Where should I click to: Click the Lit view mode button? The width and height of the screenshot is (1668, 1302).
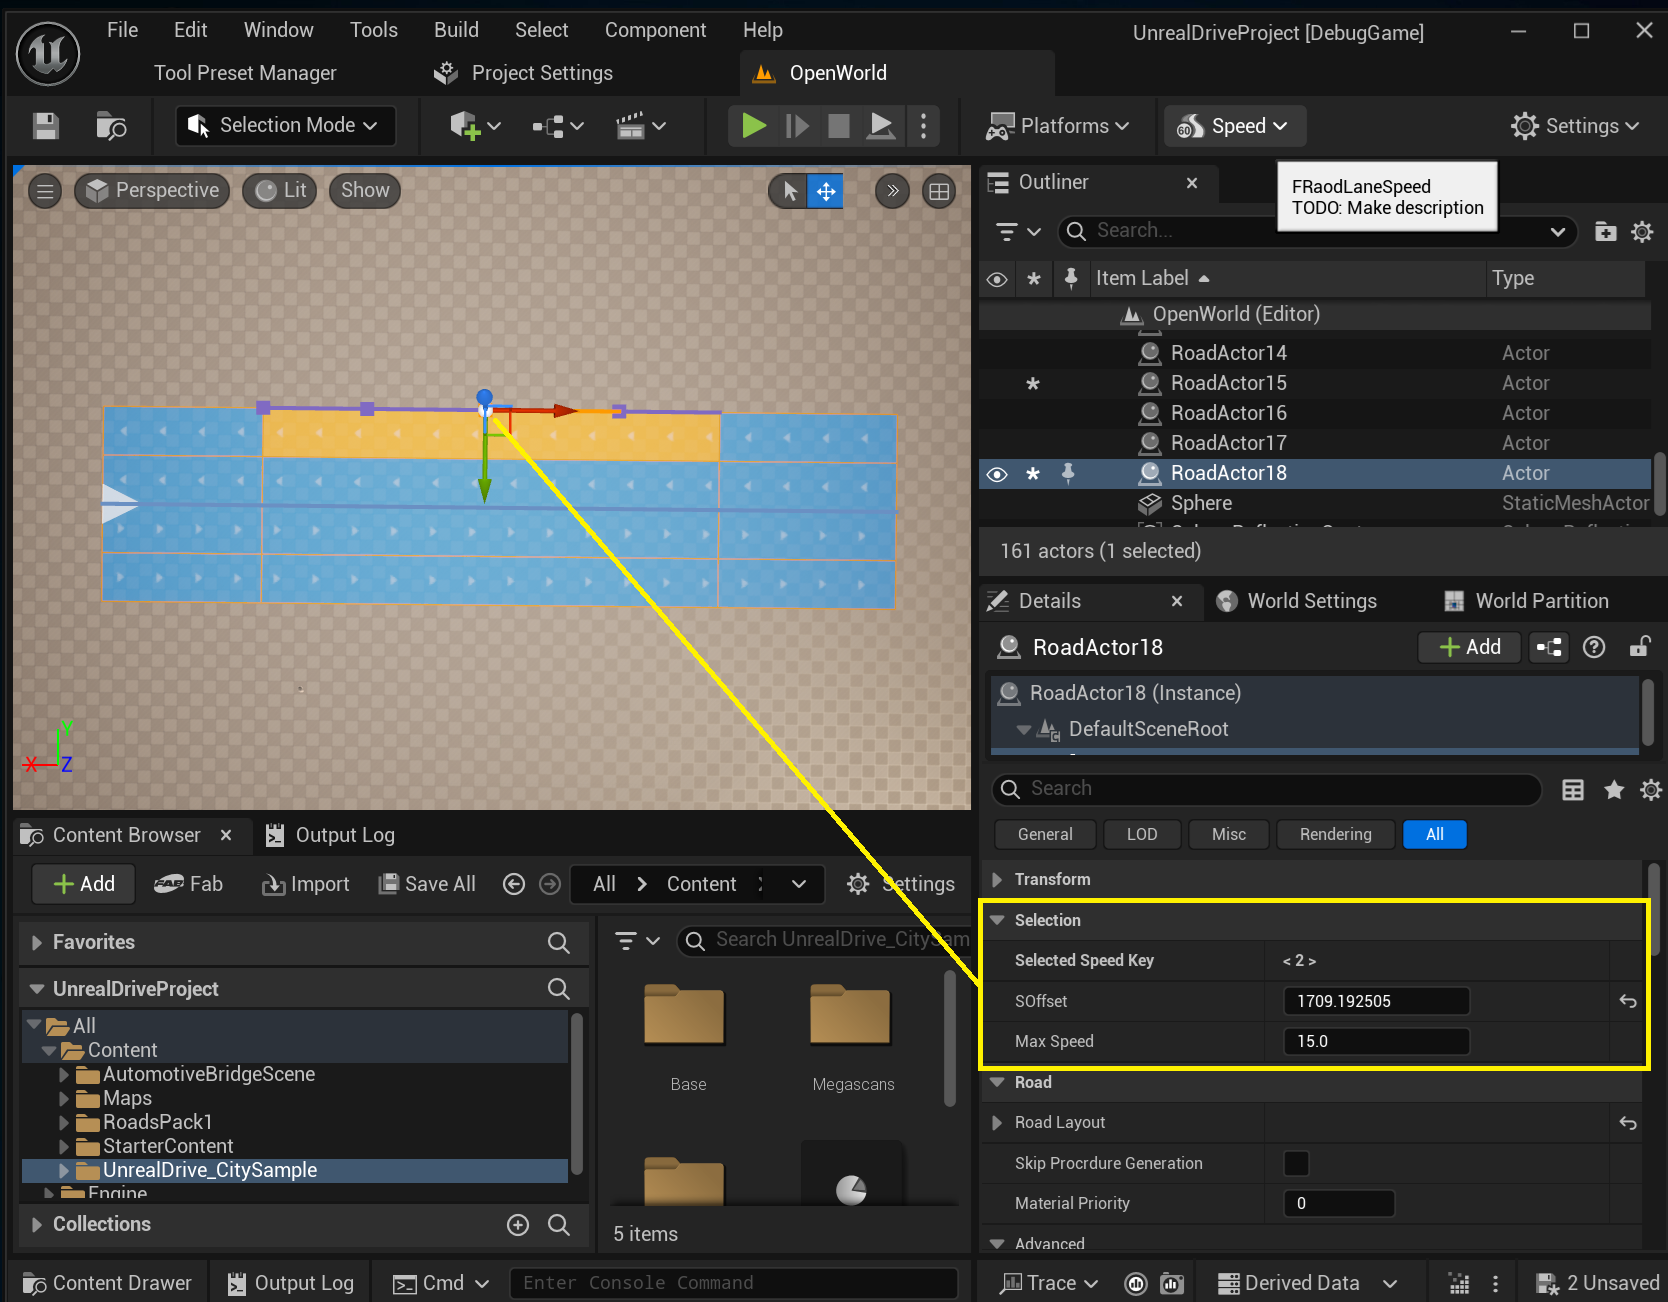point(281,191)
